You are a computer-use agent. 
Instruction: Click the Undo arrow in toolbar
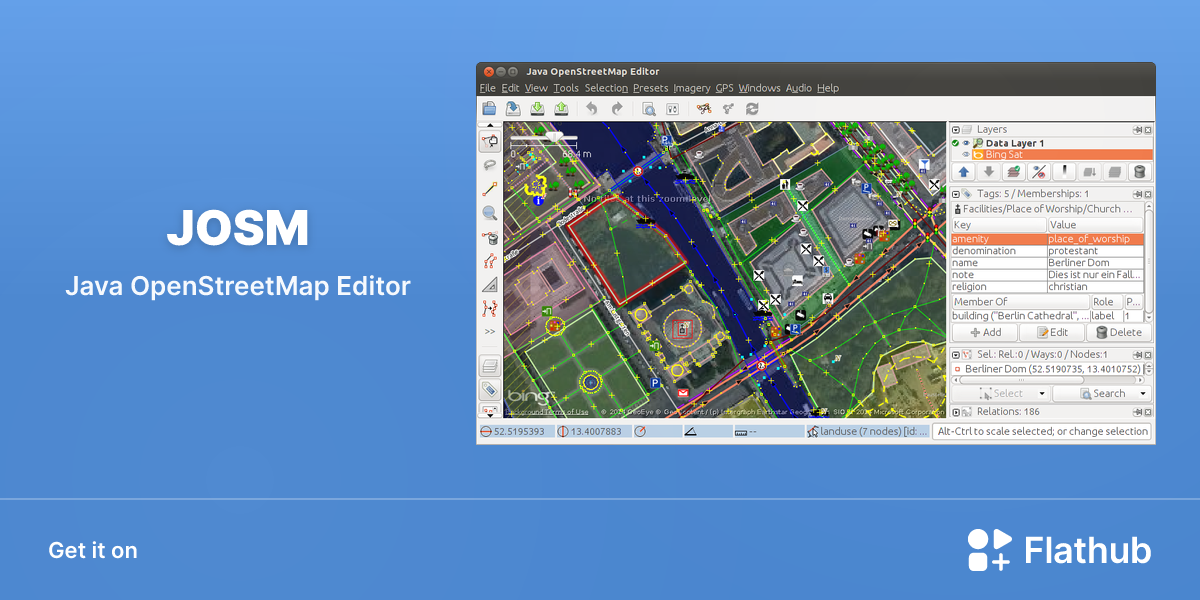592,109
